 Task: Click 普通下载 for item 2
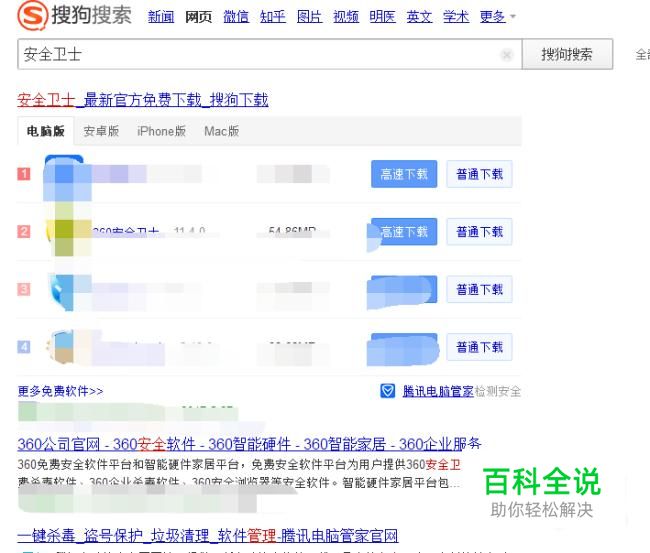(479, 231)
